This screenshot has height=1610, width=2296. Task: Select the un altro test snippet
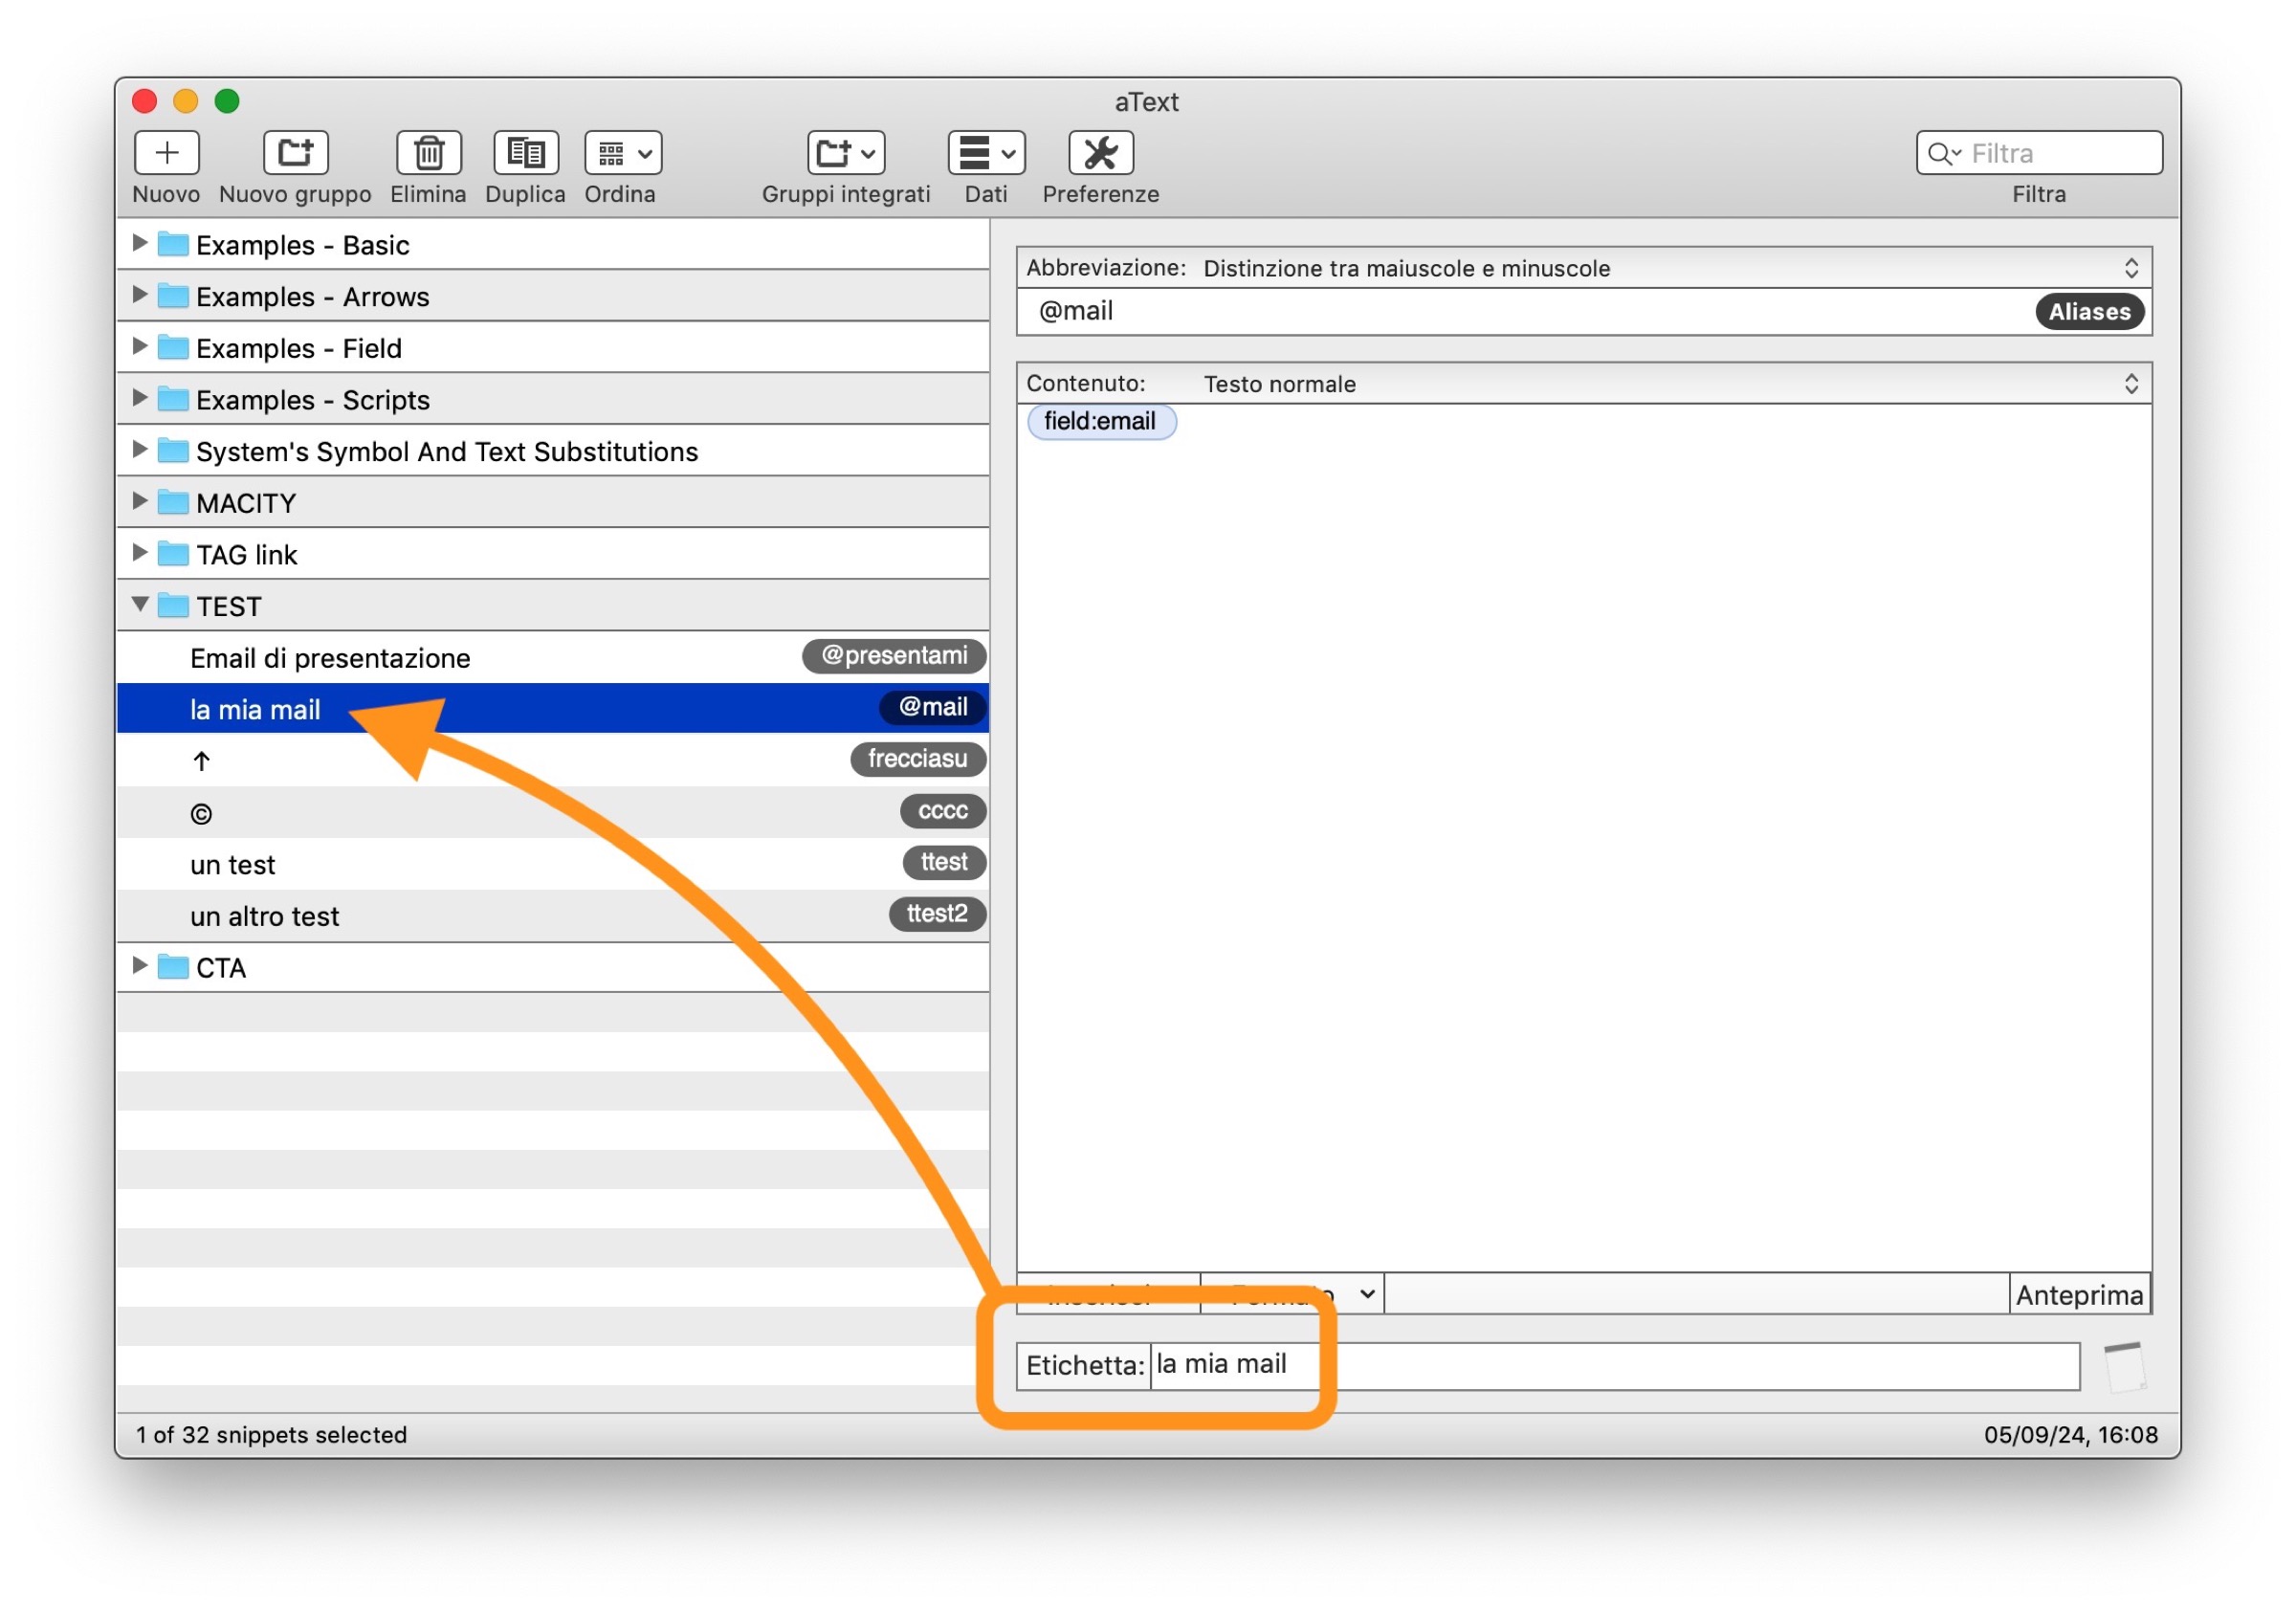(x=265, y=916)
